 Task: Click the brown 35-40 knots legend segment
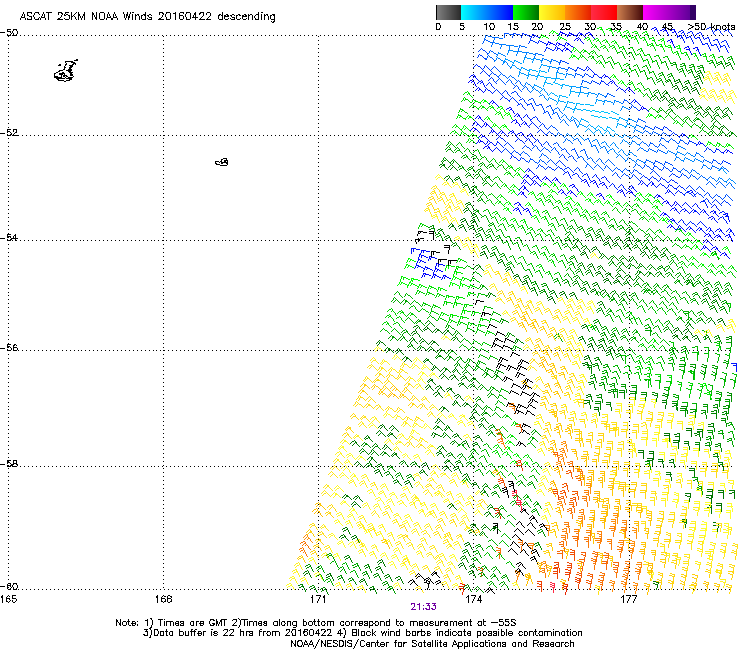630,12
